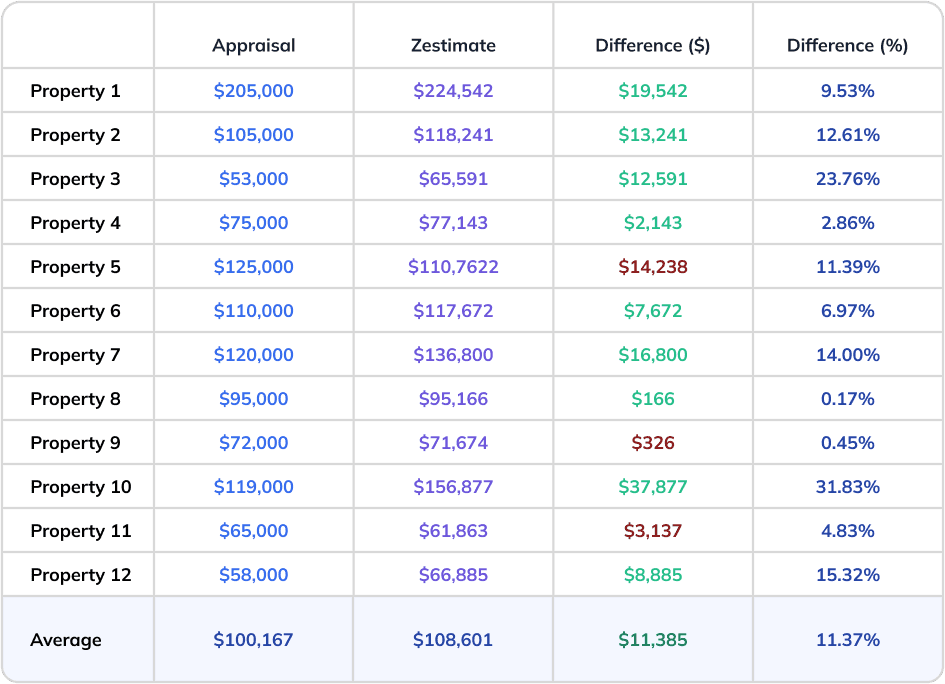Select the Property 5 row label

click(75, 266)
